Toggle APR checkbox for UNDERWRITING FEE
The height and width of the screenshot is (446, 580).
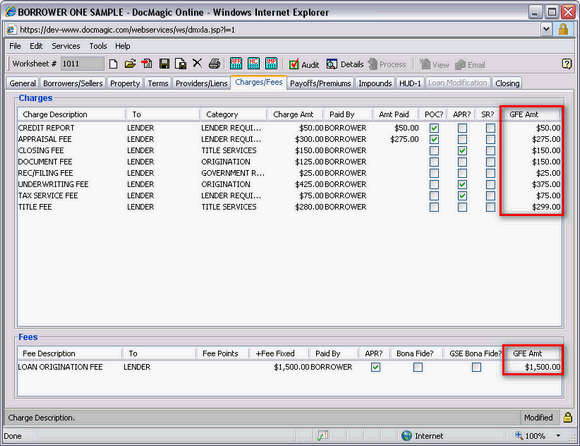(462, 184)
